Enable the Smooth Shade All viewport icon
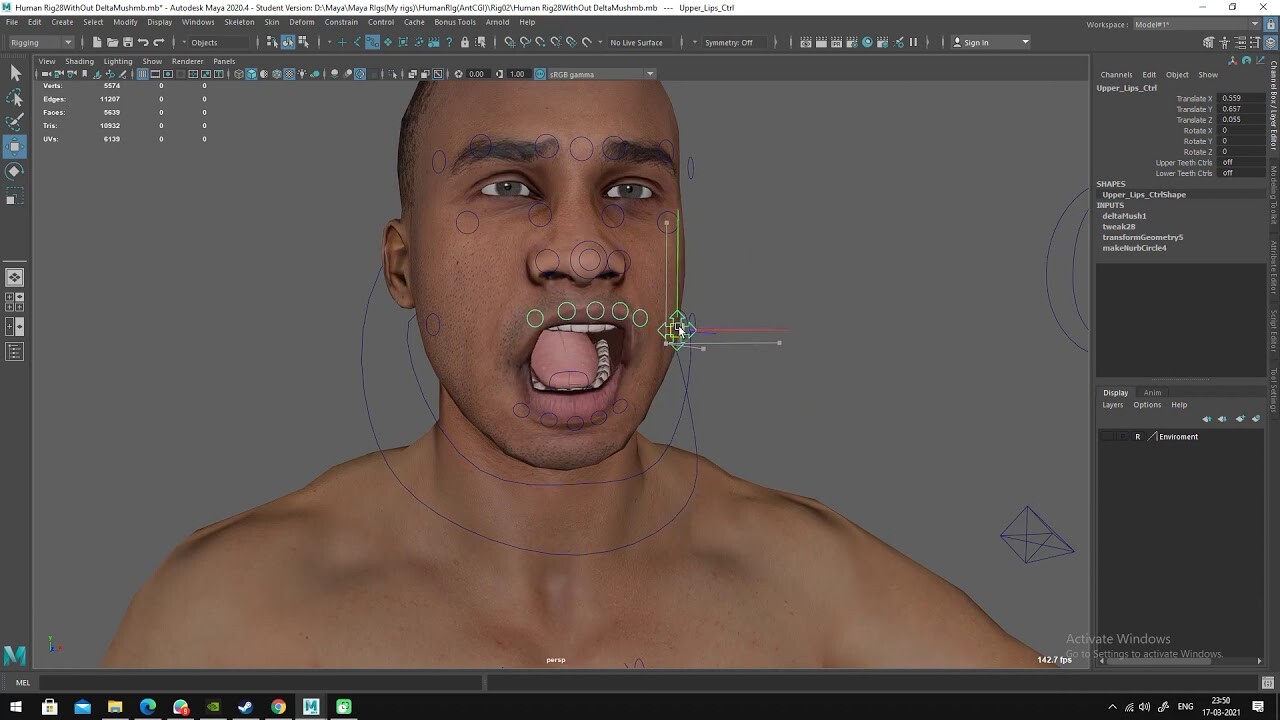Viewport: 1280px width, 720px height. (x=252, y=73)
